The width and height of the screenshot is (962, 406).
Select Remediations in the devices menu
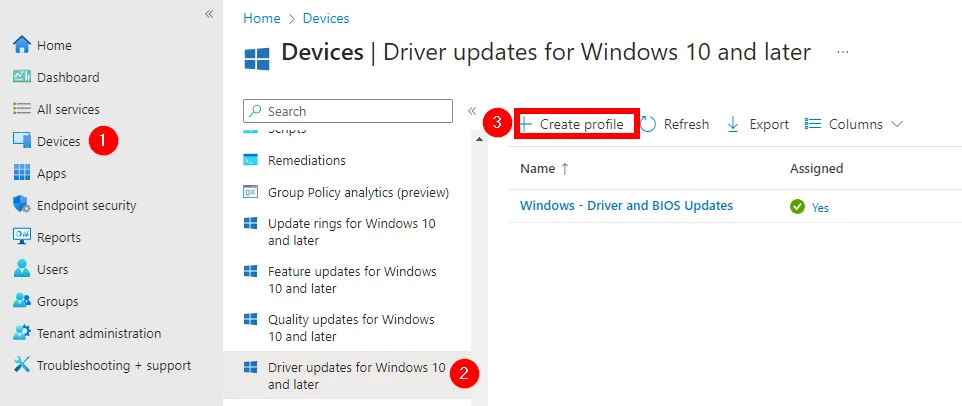306,160
